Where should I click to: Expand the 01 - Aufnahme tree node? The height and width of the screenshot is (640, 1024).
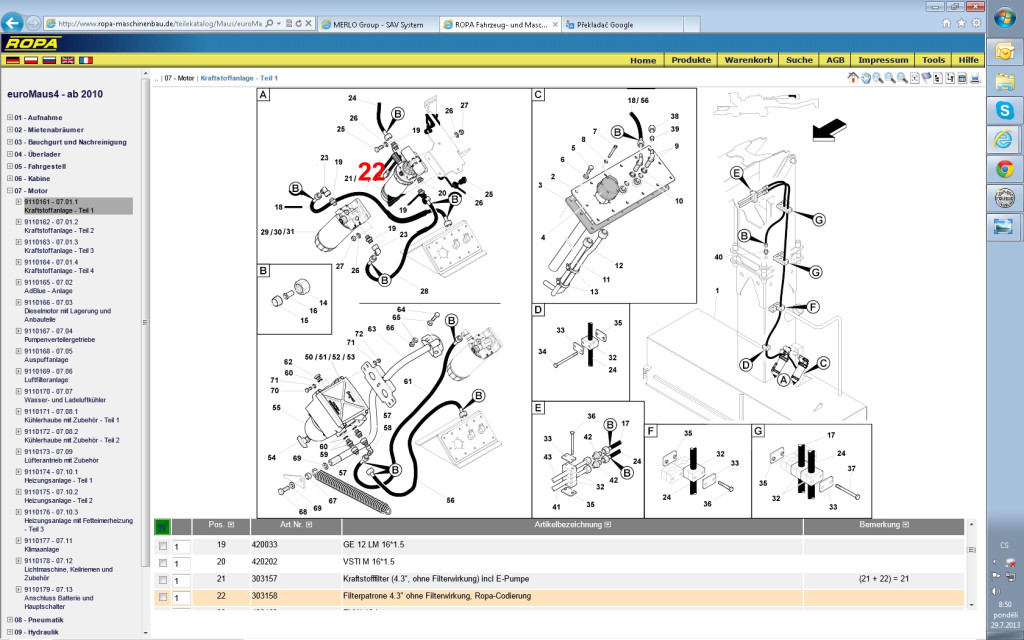pos(10,118)
